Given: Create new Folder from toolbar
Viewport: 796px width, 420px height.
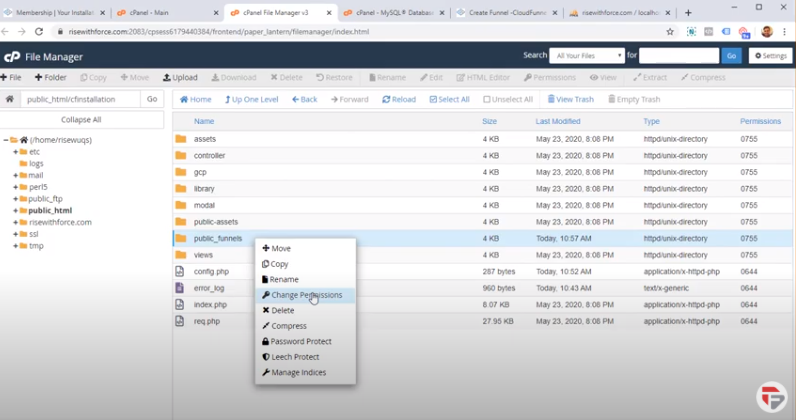Looking at the screenshot, I should [x=50, y=77].
